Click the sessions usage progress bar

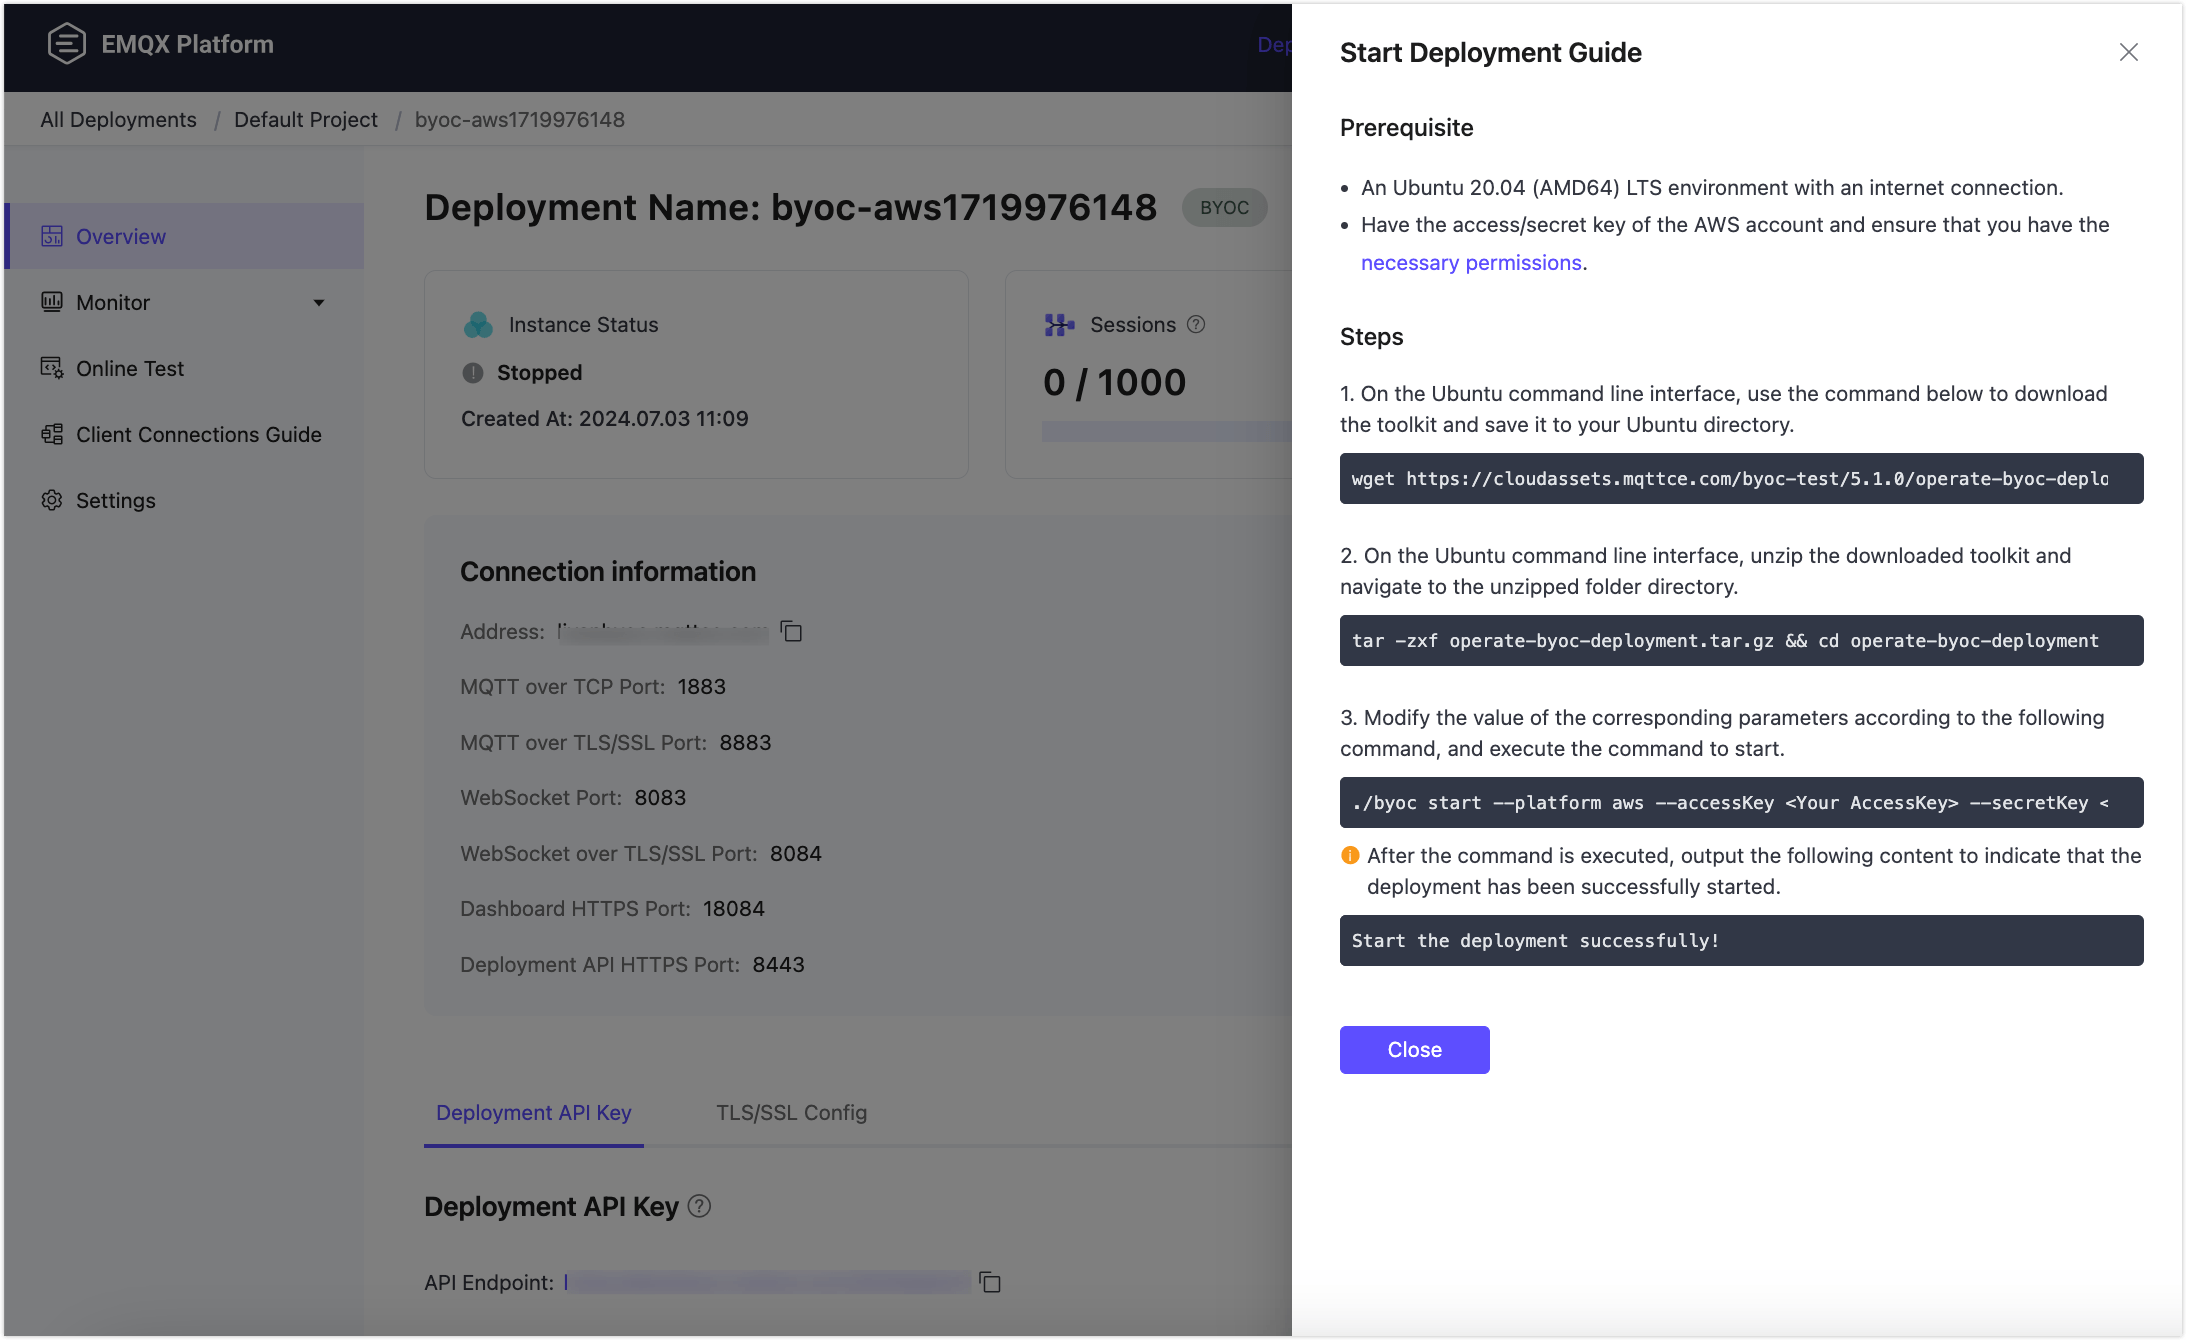point(1165,431)
